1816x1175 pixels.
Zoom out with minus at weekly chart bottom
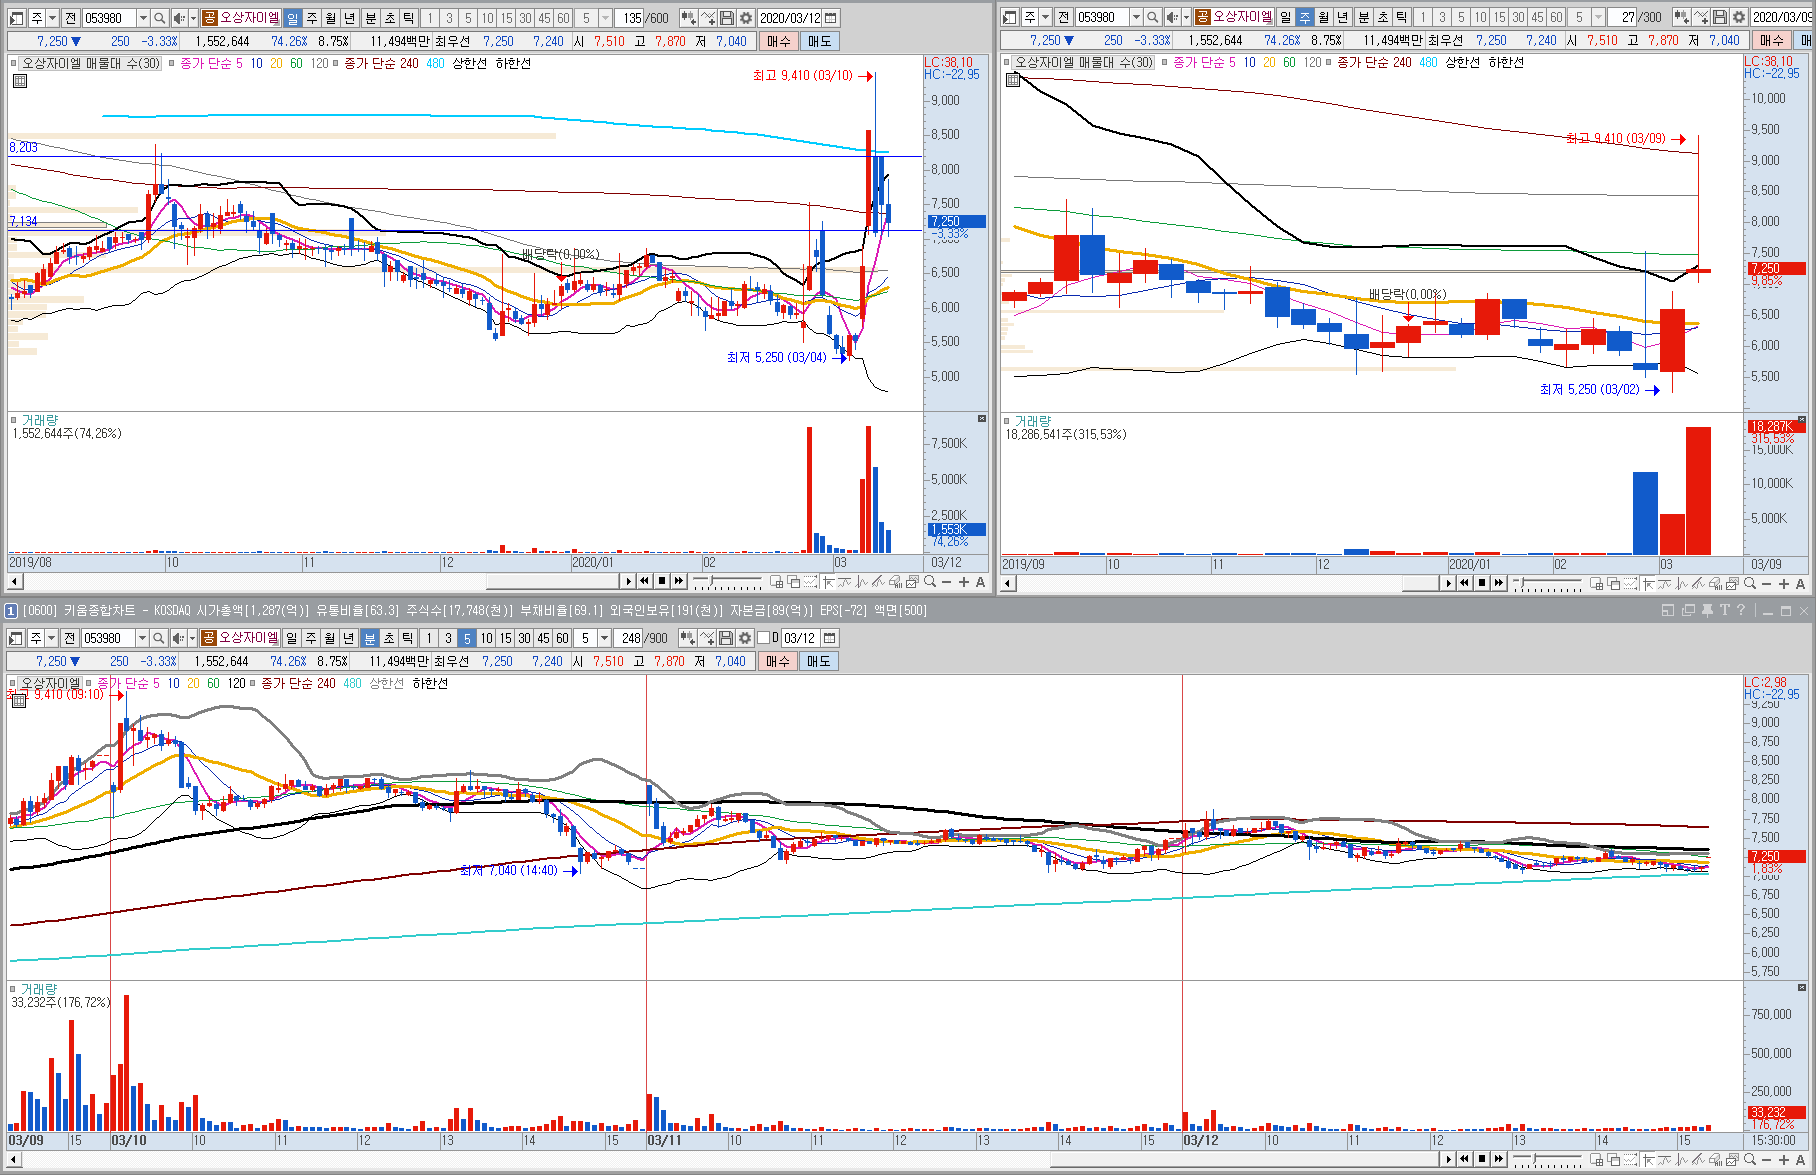pos(1767,584)
